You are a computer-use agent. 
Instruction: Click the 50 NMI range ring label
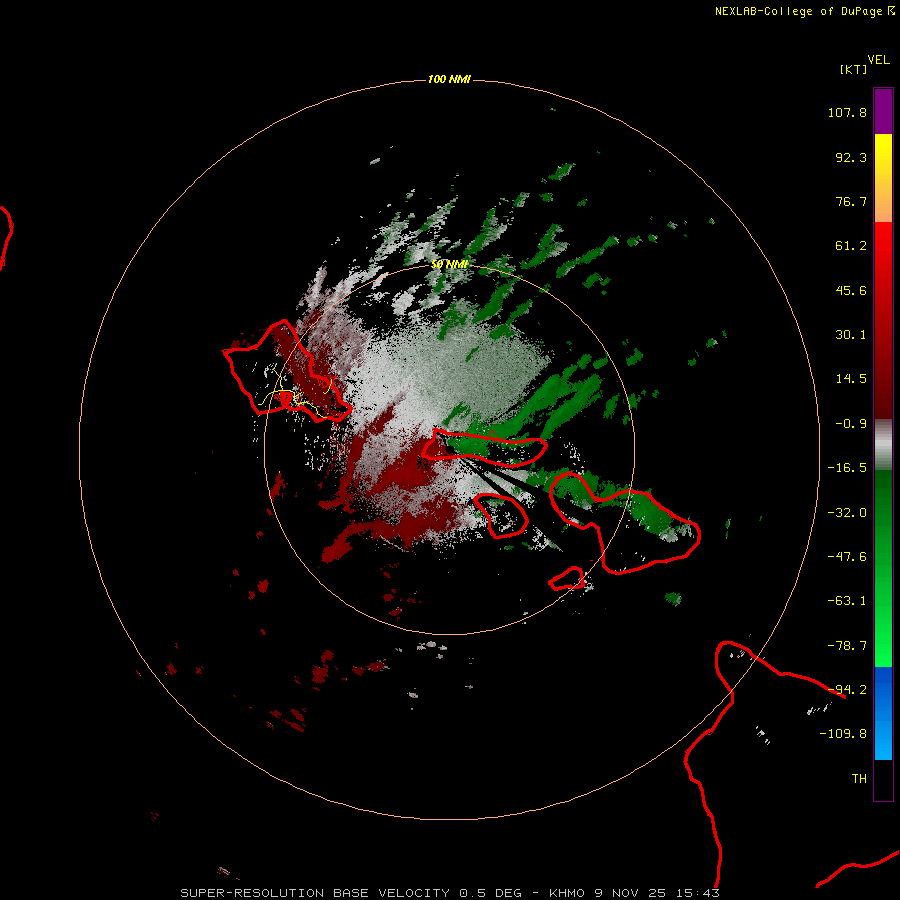449,264
